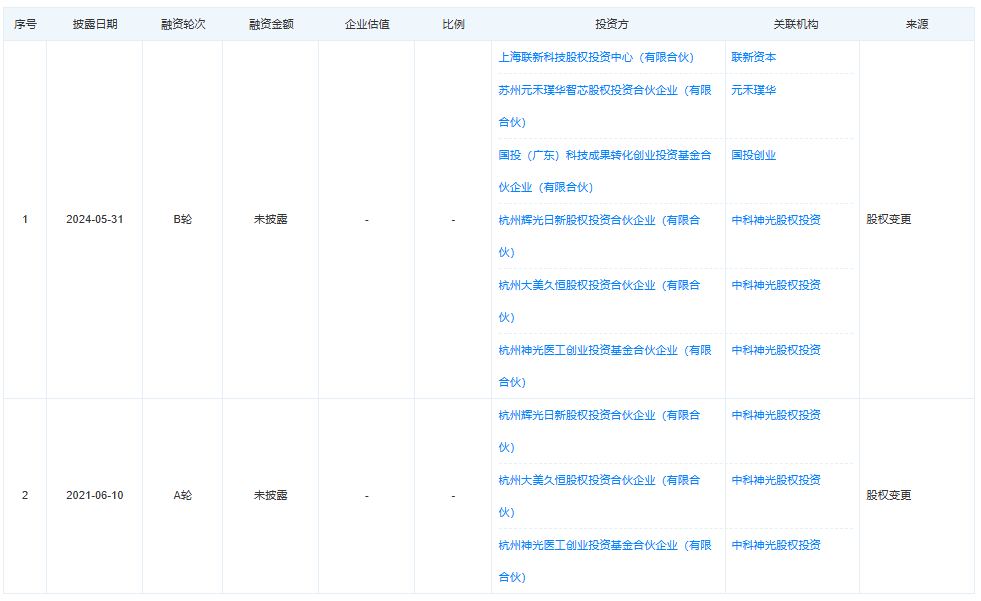
Task: Open 杭州辉光日新 investor in A轮 row
Action: 599,416
